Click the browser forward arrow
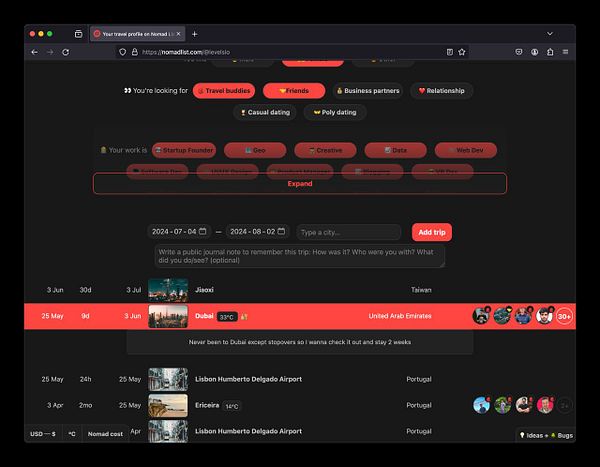 click(50, 52)
